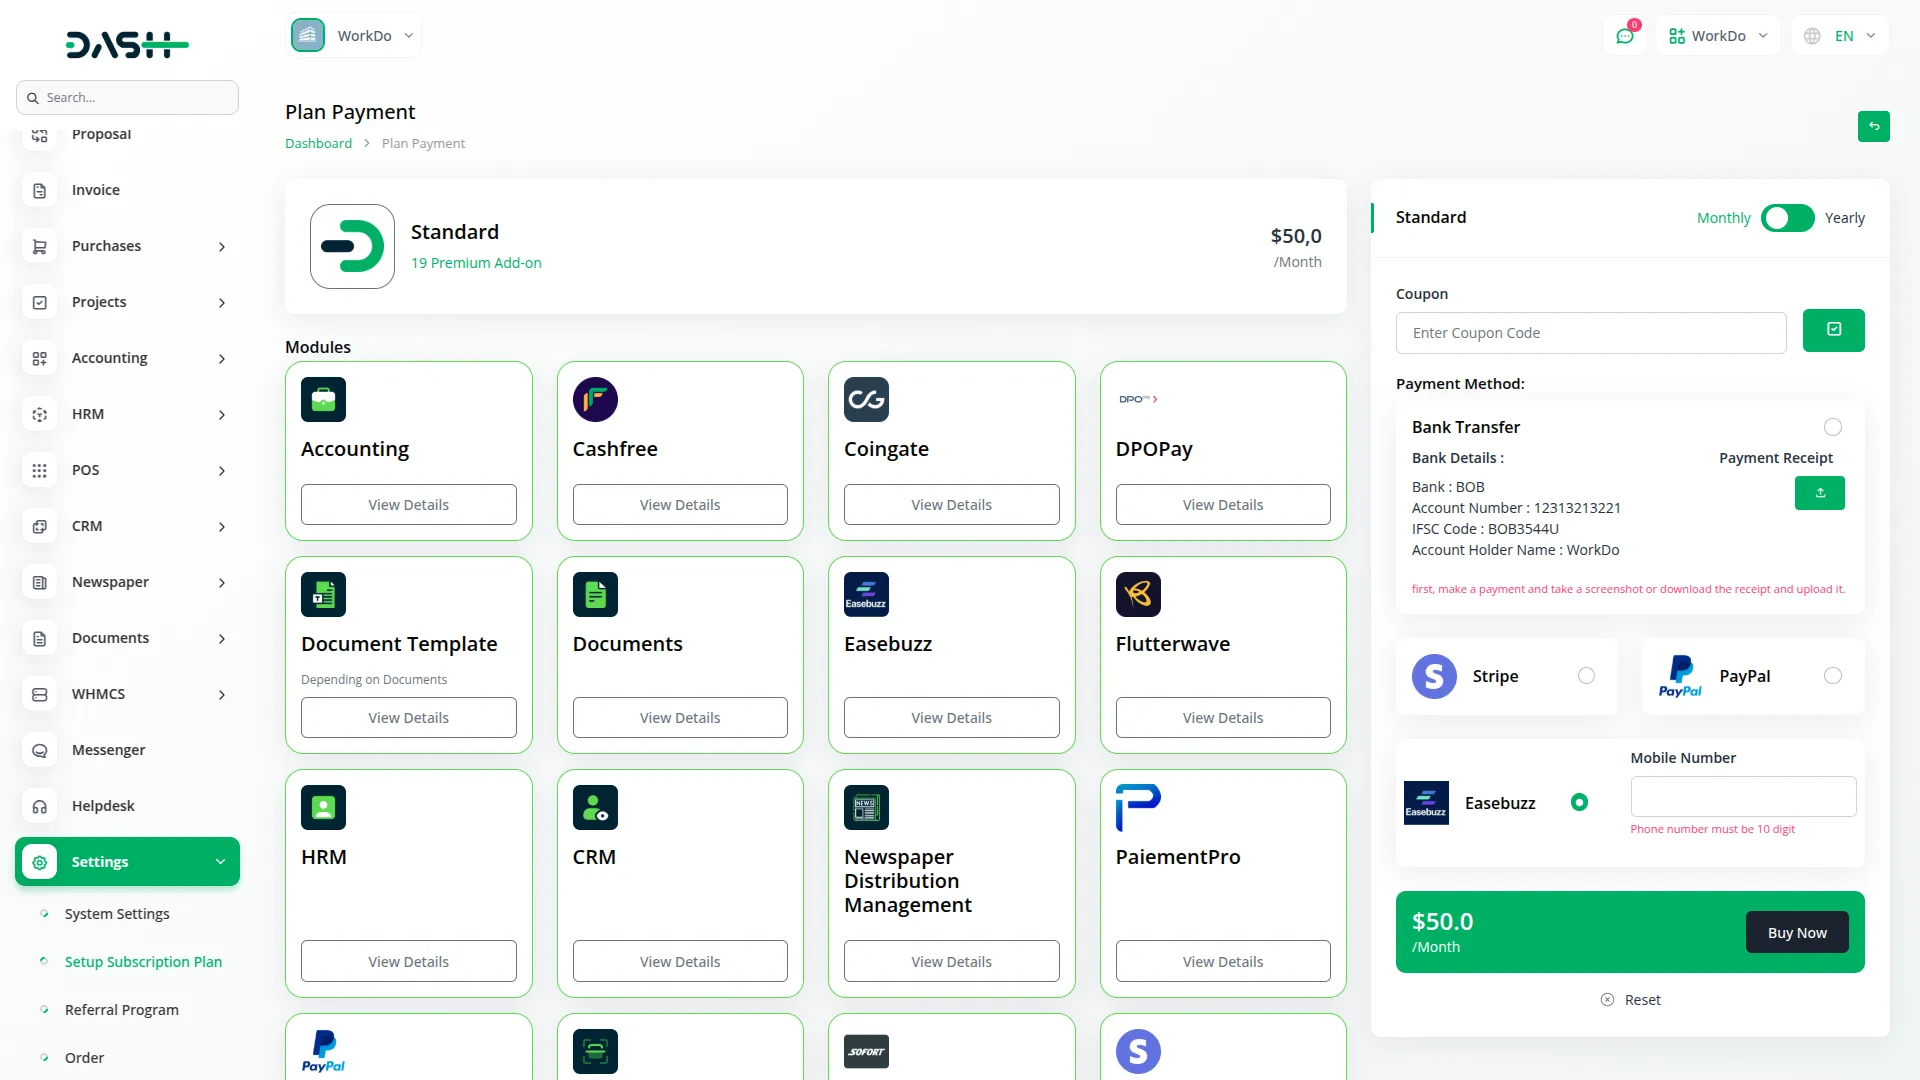This screenshot has height=1080, width=1920.
Task: Upload payment receipt with upload icon
Action: [1819, 493]
